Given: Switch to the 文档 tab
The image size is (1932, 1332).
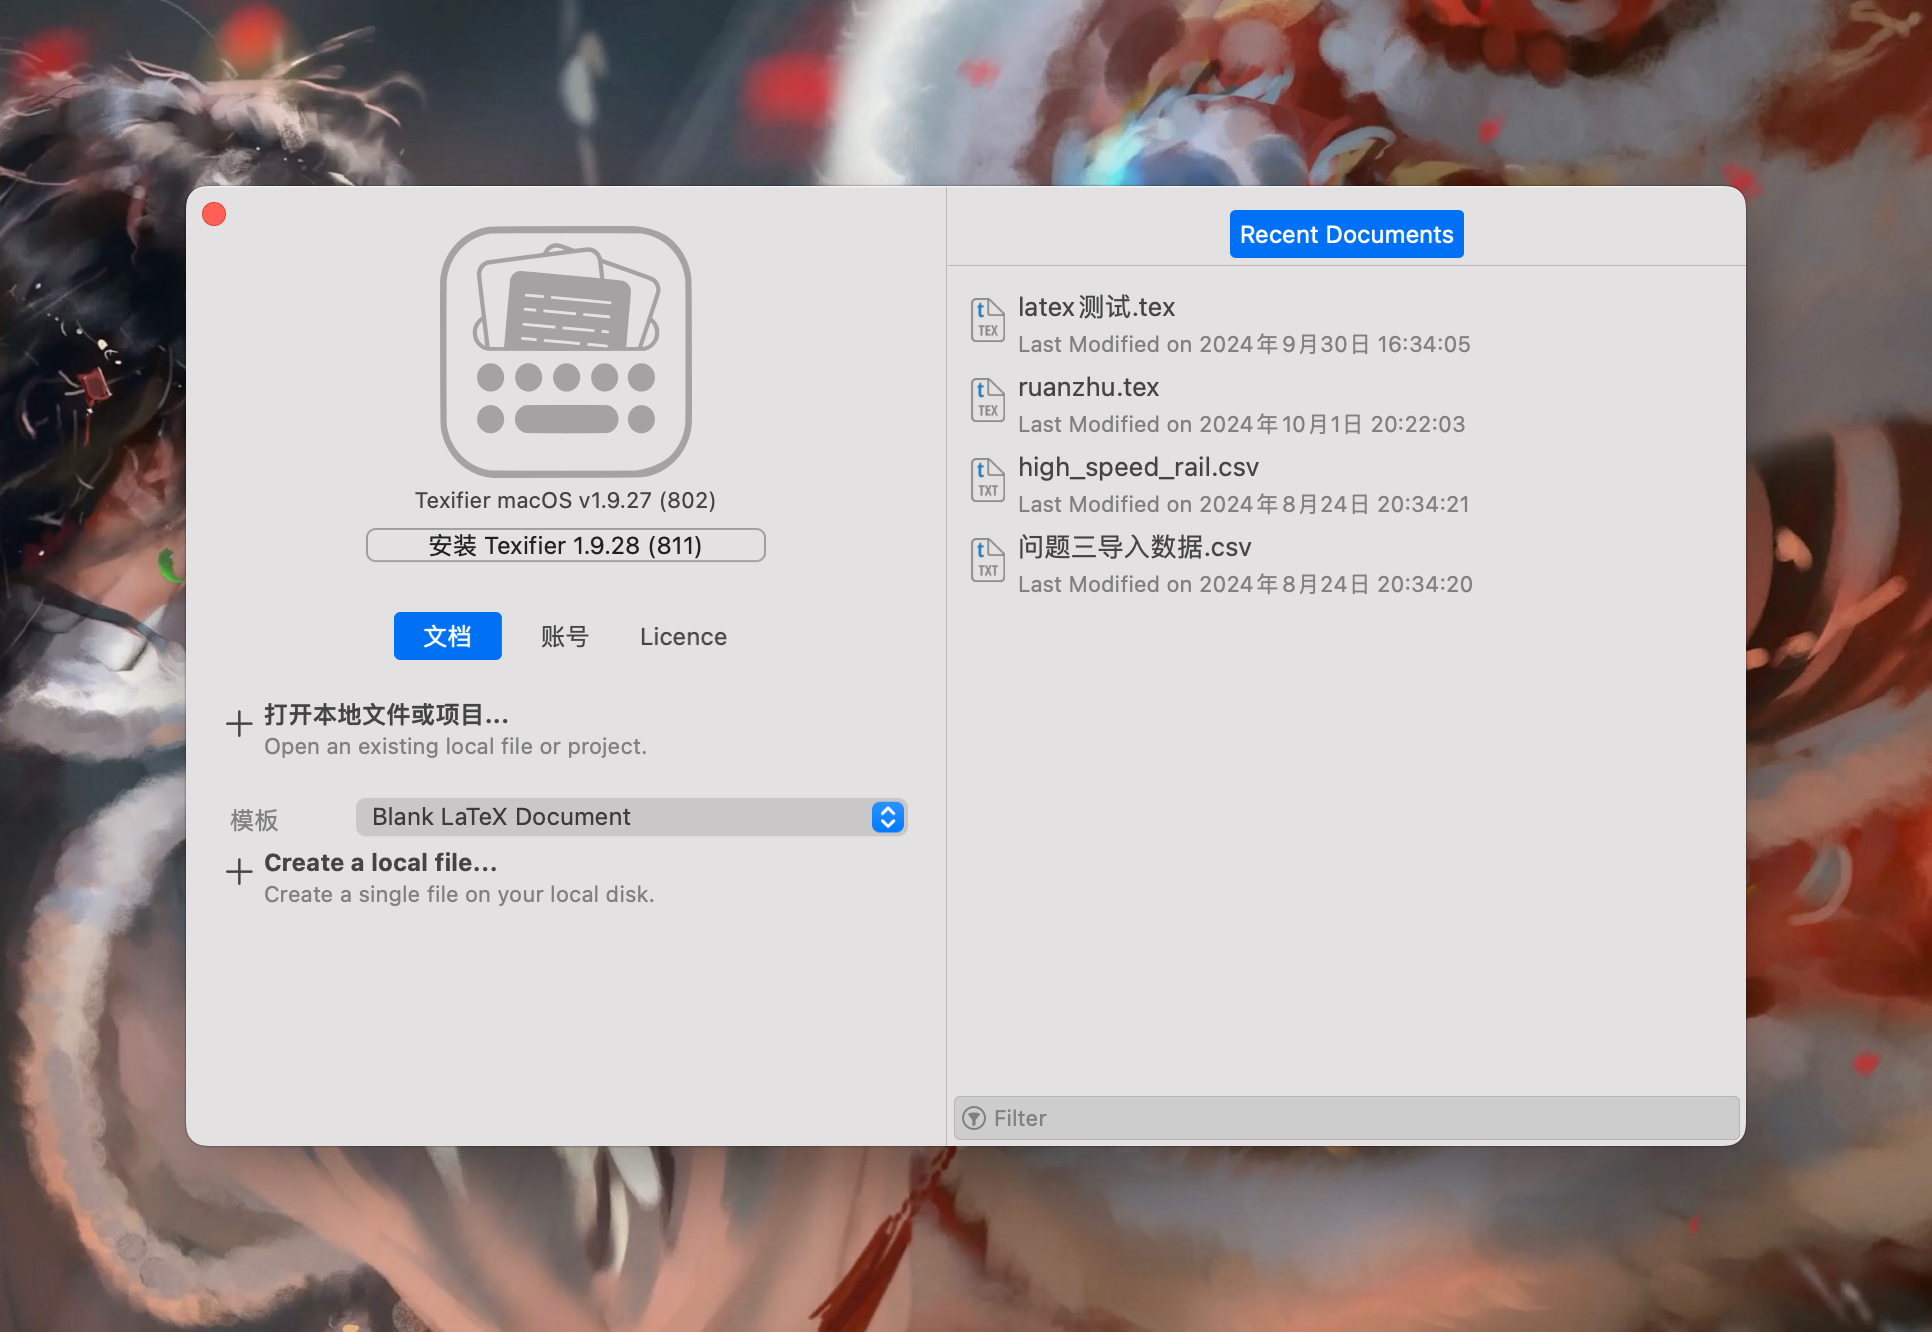Looking at the screenshot, I should 447,636.
